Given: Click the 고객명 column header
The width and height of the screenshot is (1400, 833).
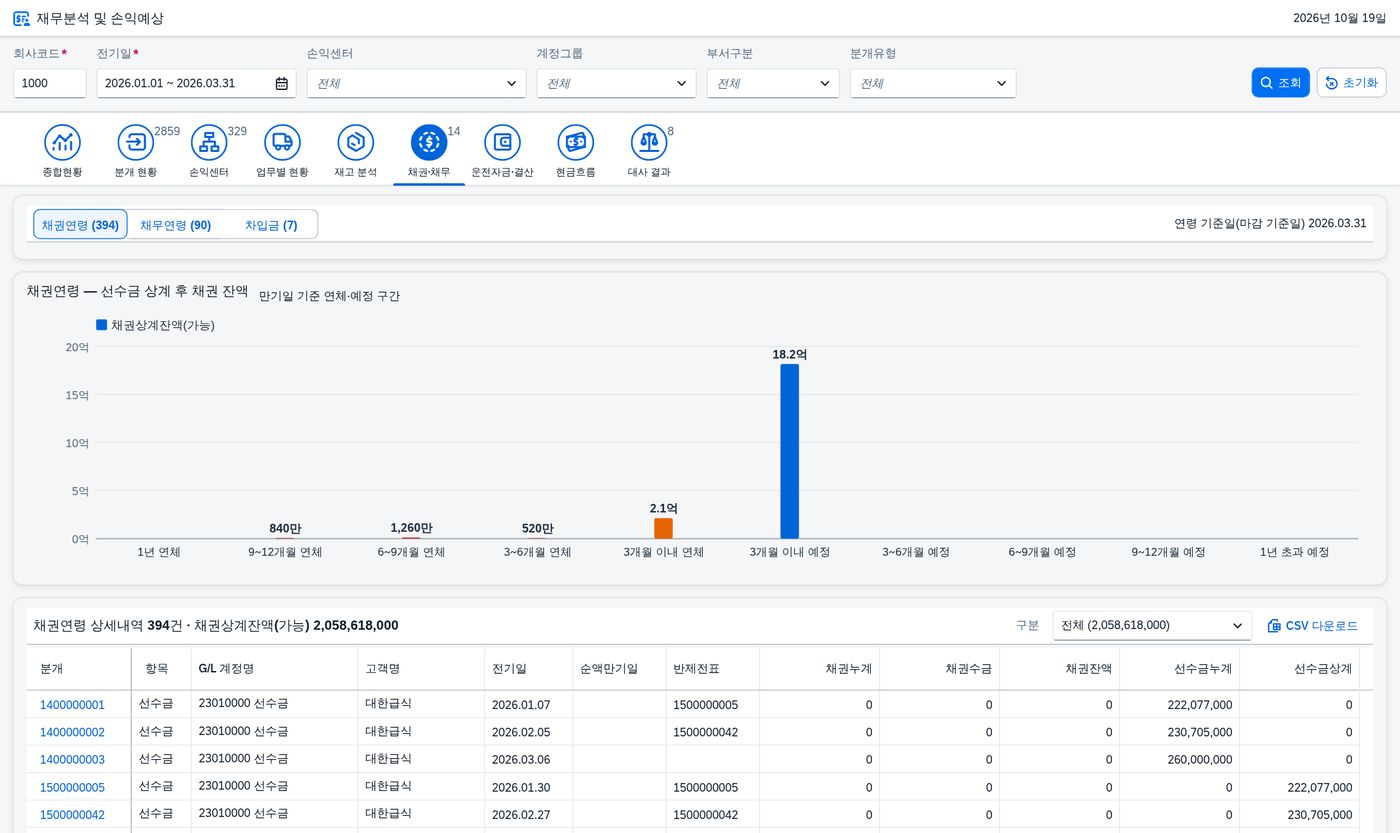Looking at the screenshot, I should click(x=421, y=669).
